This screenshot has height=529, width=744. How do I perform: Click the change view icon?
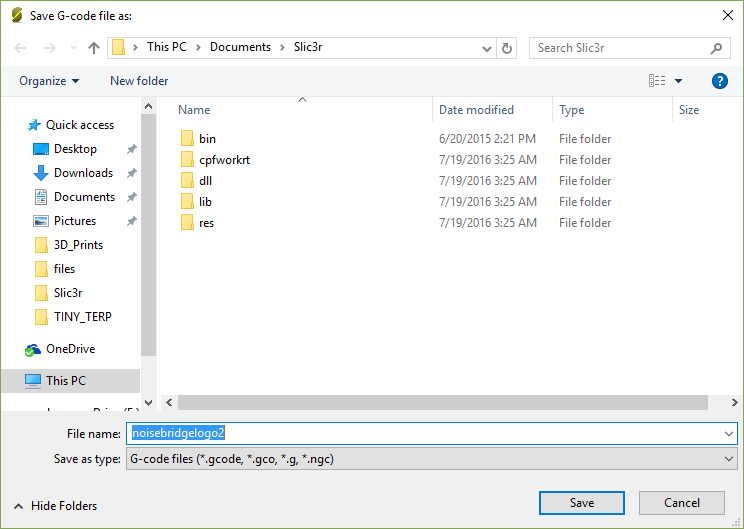pos(657,81)
